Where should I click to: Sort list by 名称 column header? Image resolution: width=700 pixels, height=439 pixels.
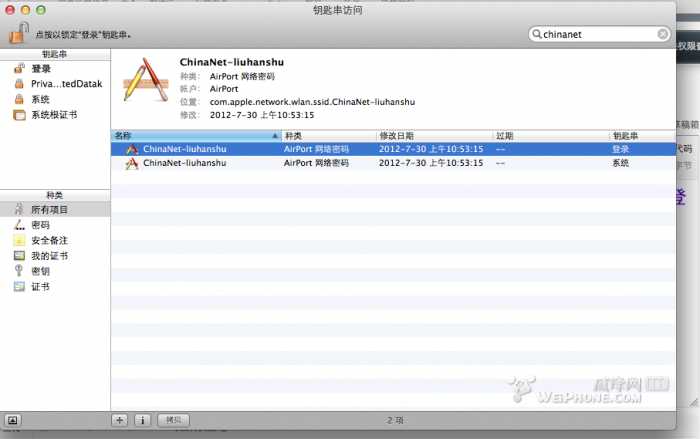pos(190,135)
